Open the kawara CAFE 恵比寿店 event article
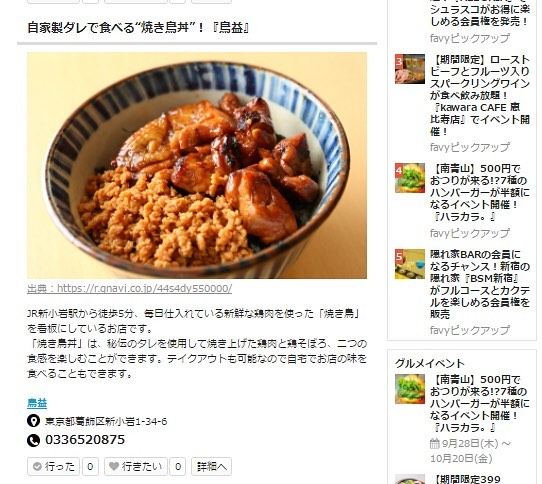The image size is (542, 484). tap(480, 95)
